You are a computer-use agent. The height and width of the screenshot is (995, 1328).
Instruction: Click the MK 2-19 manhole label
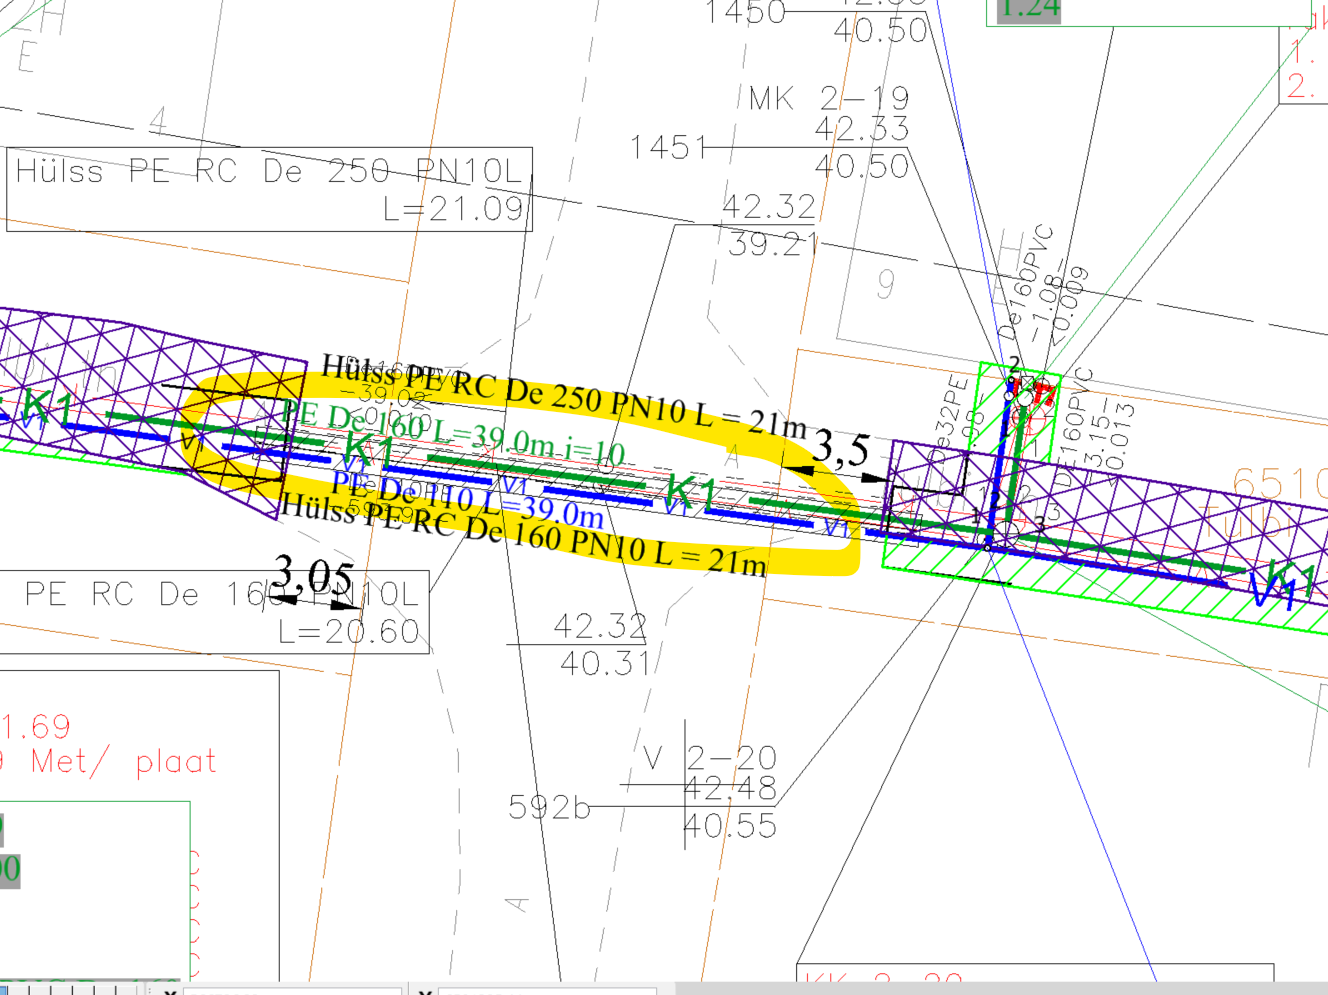(829, 98)
